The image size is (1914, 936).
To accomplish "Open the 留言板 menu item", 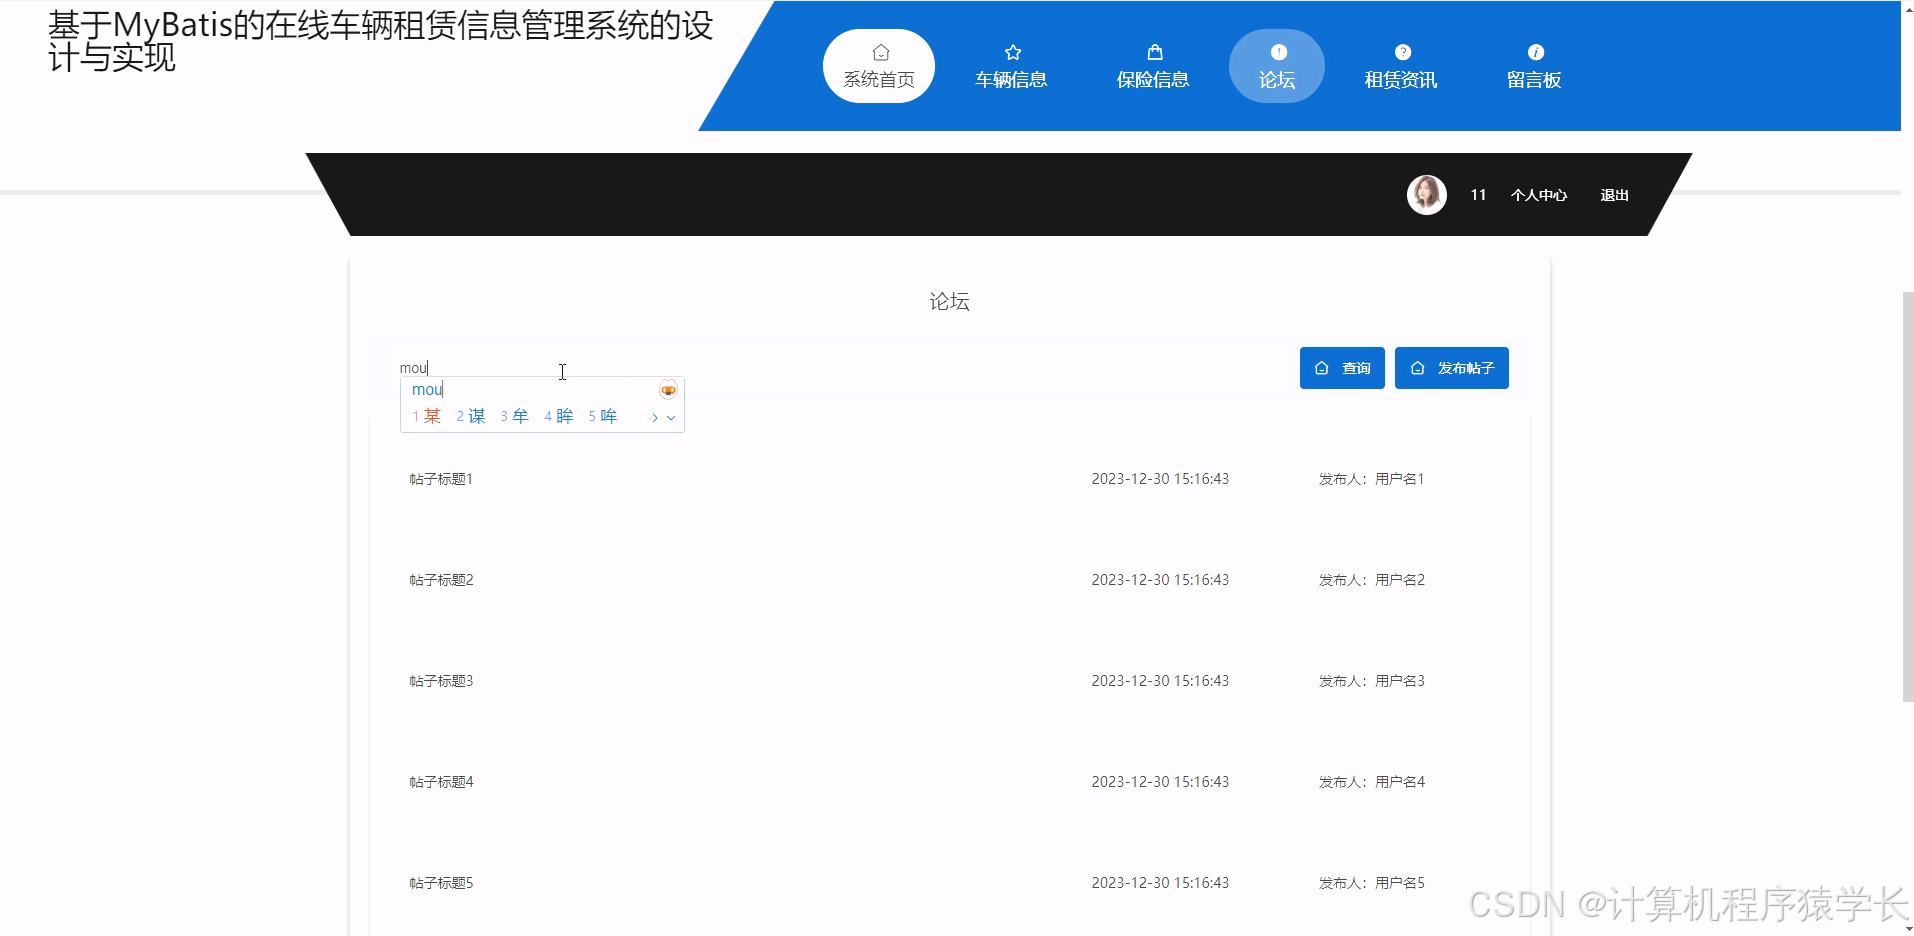I will coord(1534,66).
